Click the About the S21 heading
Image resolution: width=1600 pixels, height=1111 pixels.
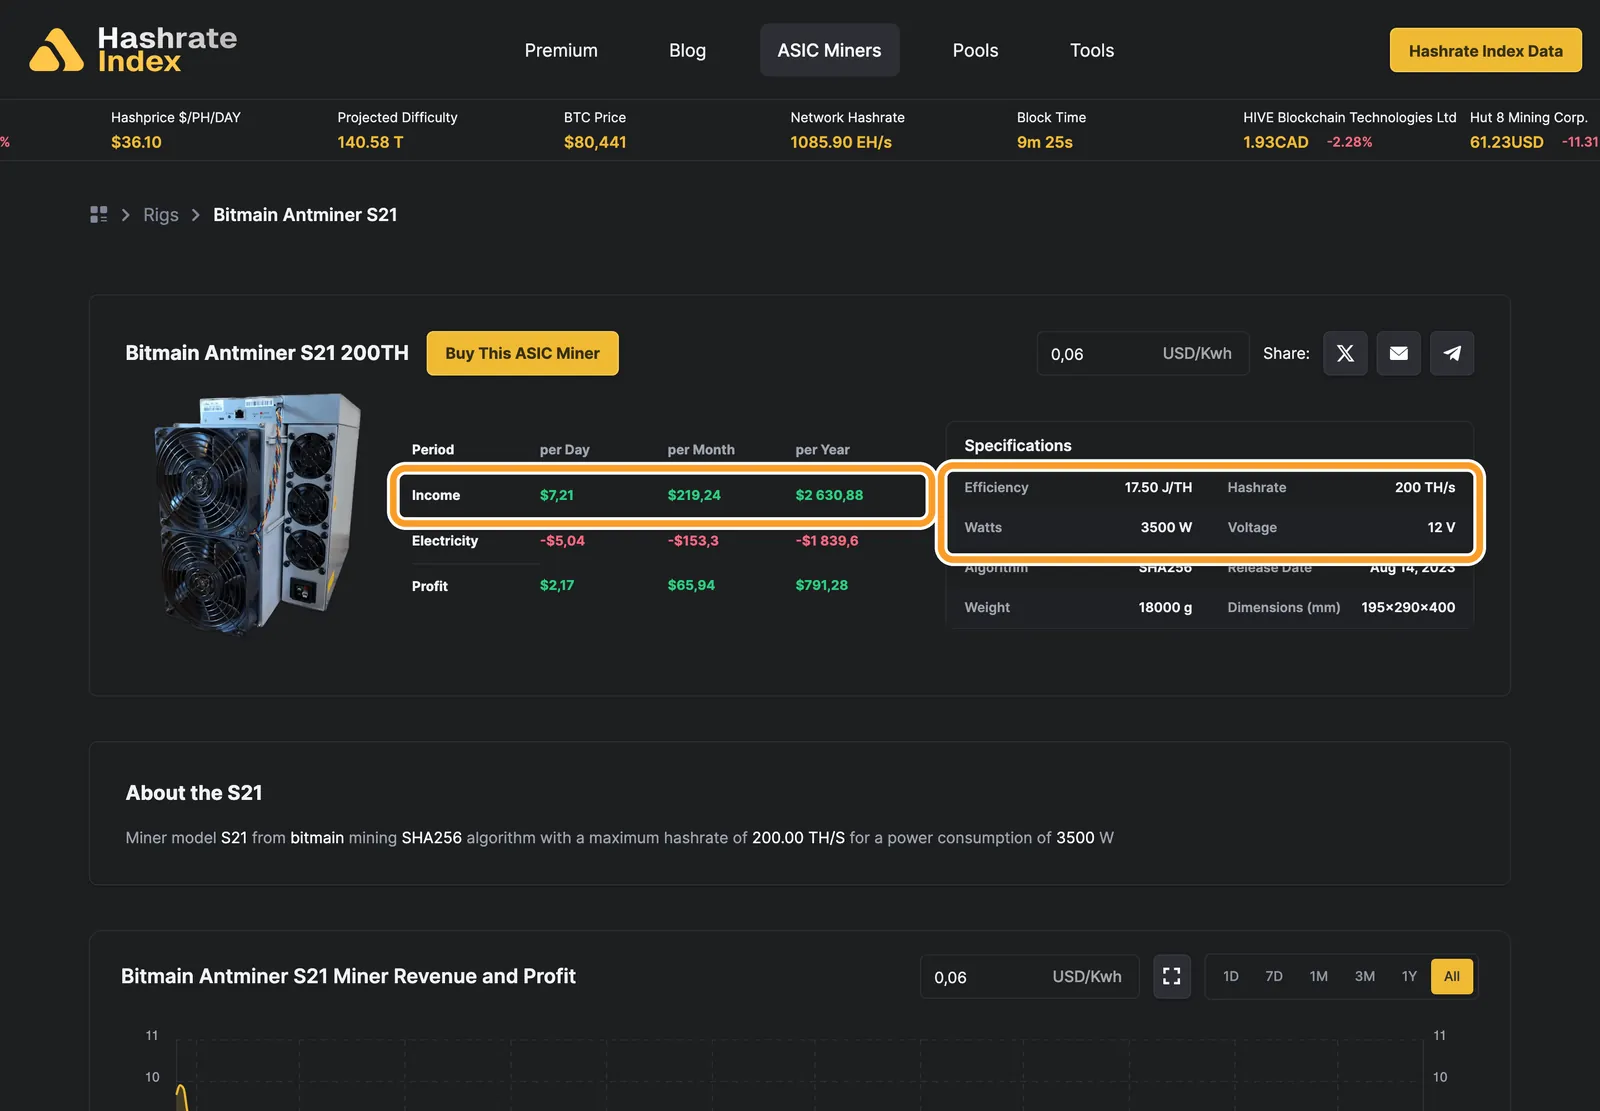pos(194,793)
